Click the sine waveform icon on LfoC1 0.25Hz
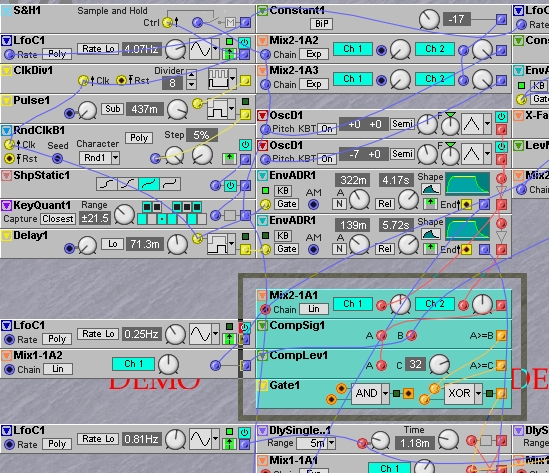549x473 pixels. coord(200,334)
